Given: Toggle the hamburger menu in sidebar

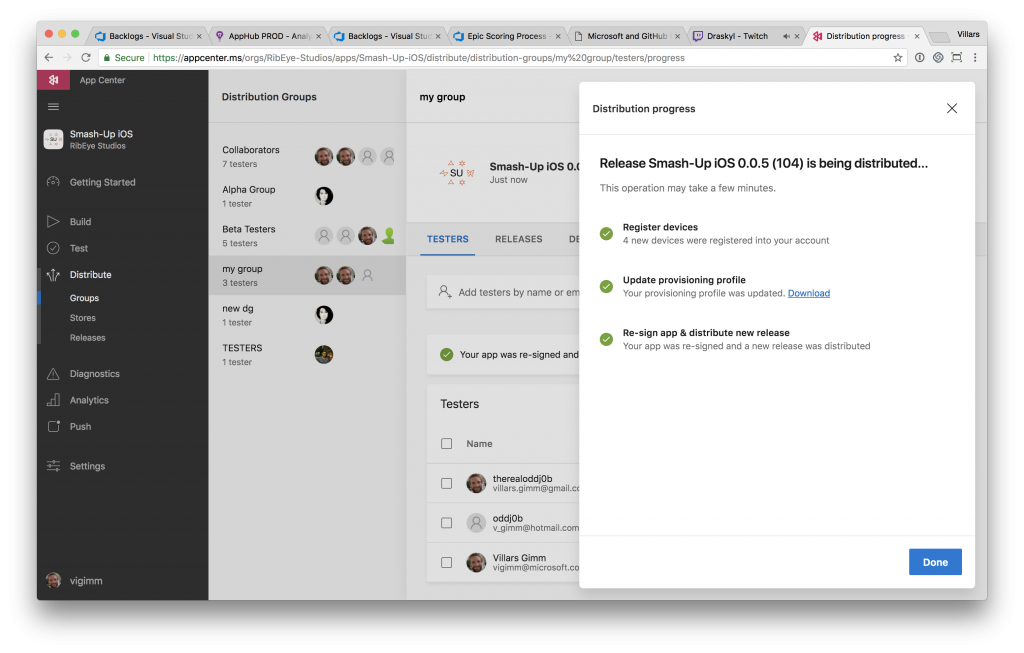Looking at the screenshot, I should click(54, 106).
